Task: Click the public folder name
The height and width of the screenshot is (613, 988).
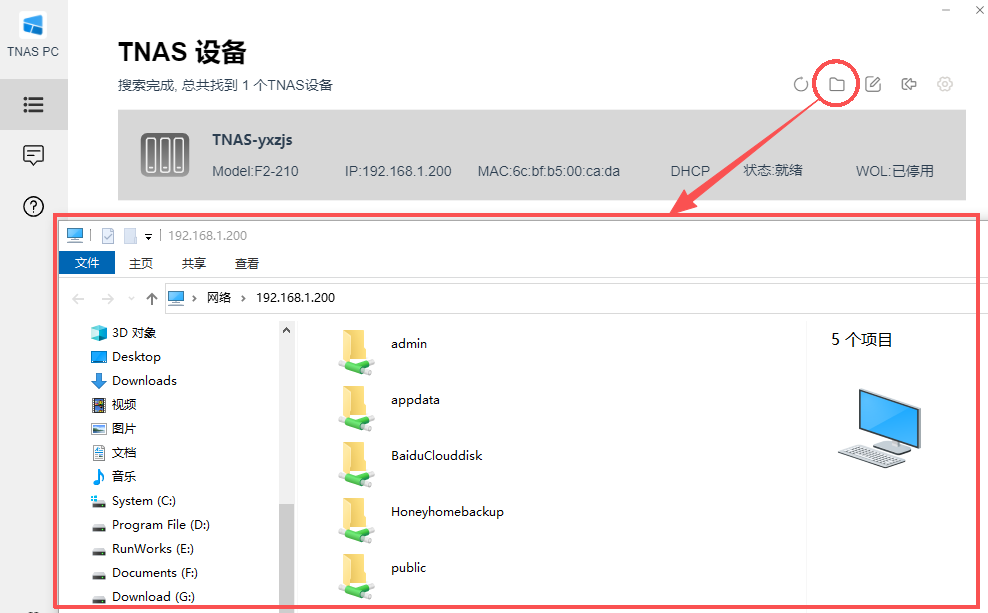Action: [408, 568]
